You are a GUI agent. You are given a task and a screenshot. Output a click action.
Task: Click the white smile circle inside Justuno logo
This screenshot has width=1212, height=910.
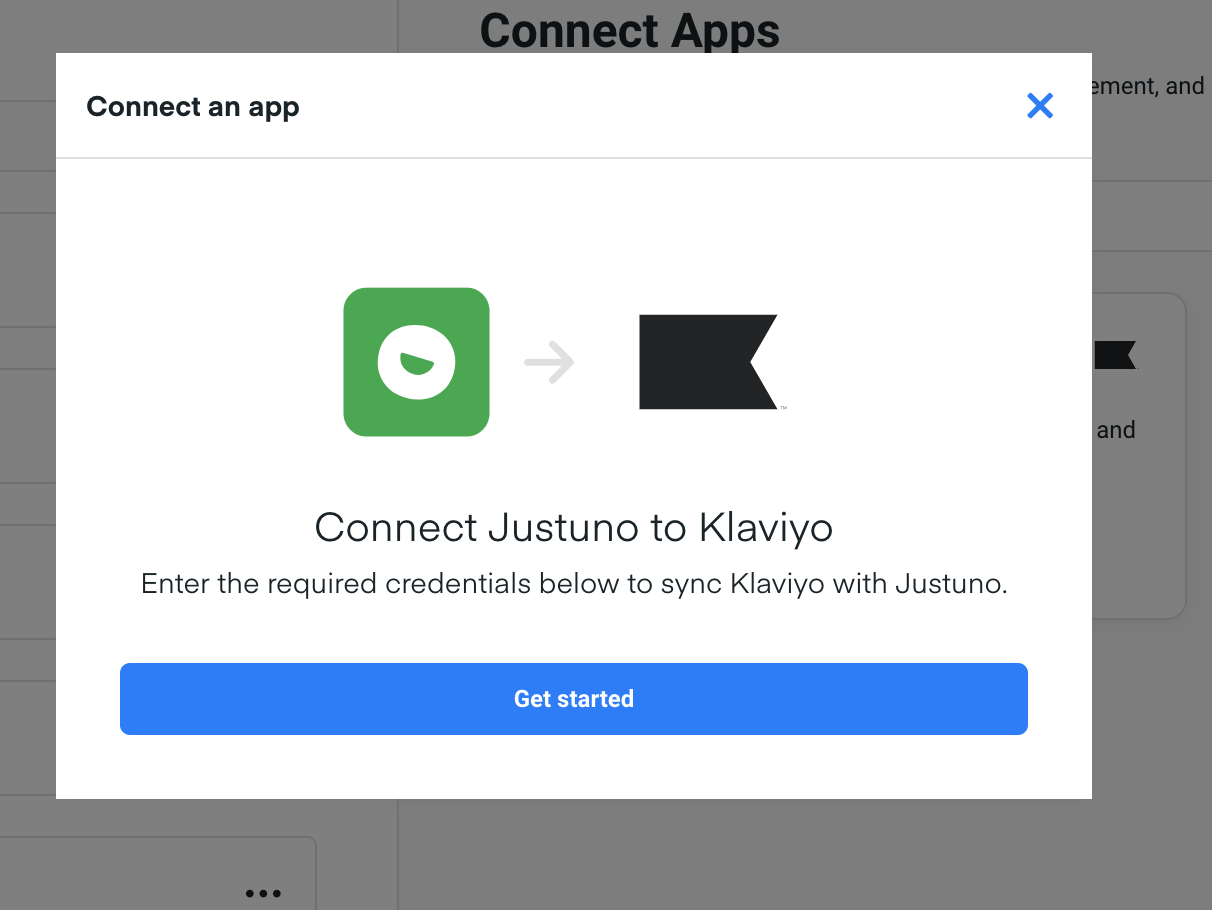point(416,362)
